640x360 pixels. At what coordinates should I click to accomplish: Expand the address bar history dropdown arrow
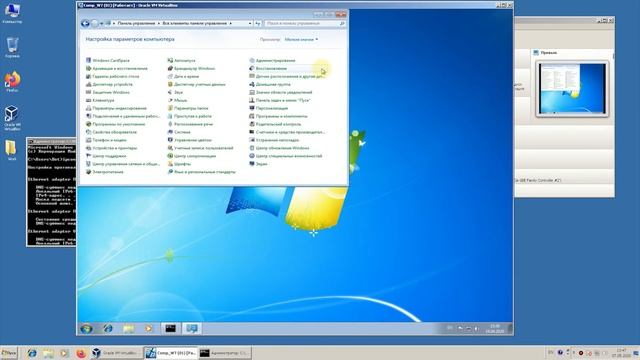pyautogui.click(x=250, y=24)
